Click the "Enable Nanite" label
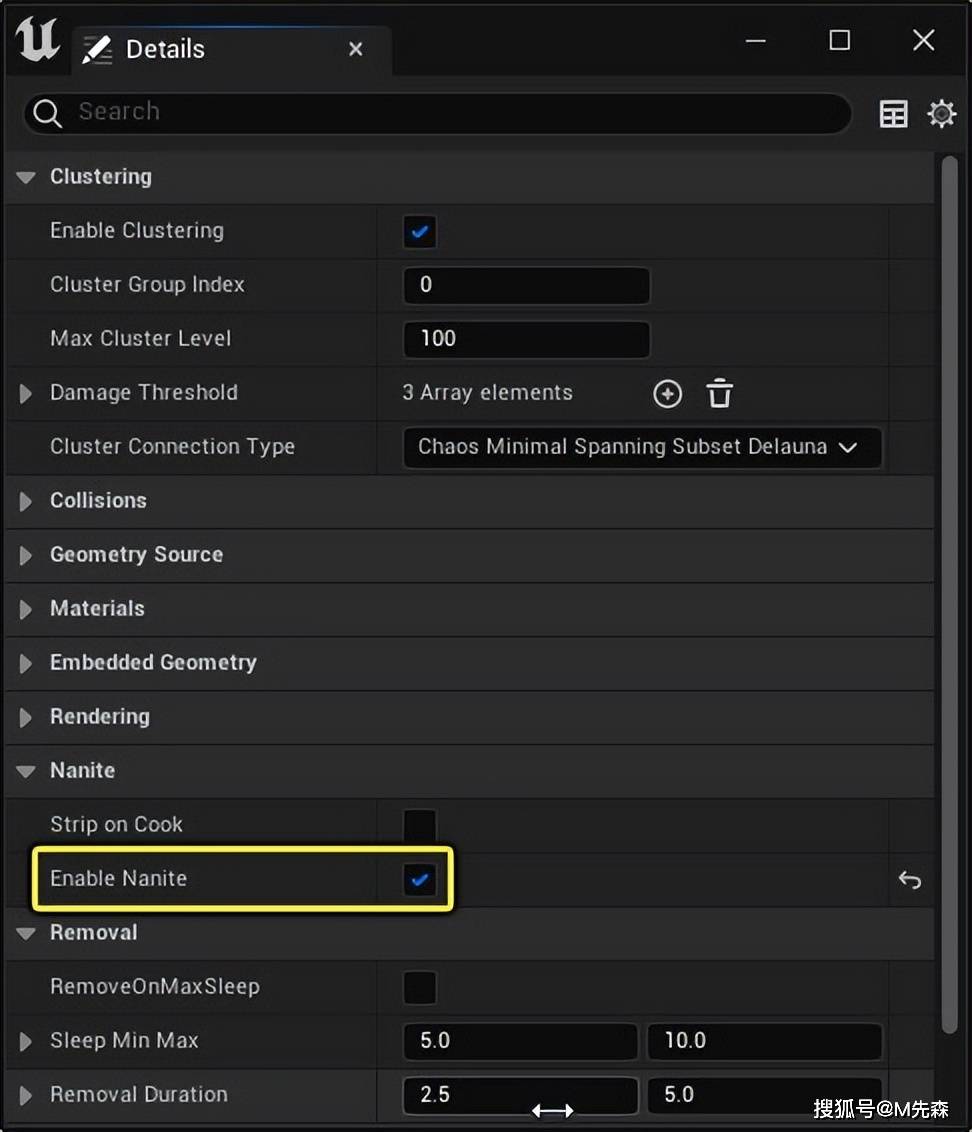Screen dimensions: 972x1132 (118, 879)
